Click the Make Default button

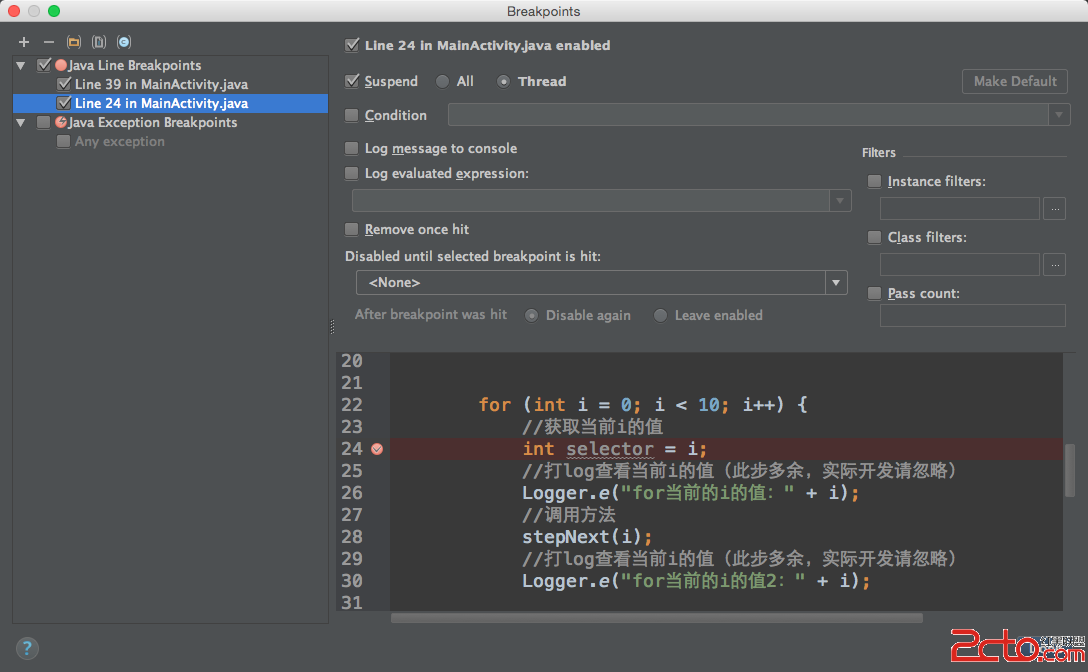(x=1014, y=82)
